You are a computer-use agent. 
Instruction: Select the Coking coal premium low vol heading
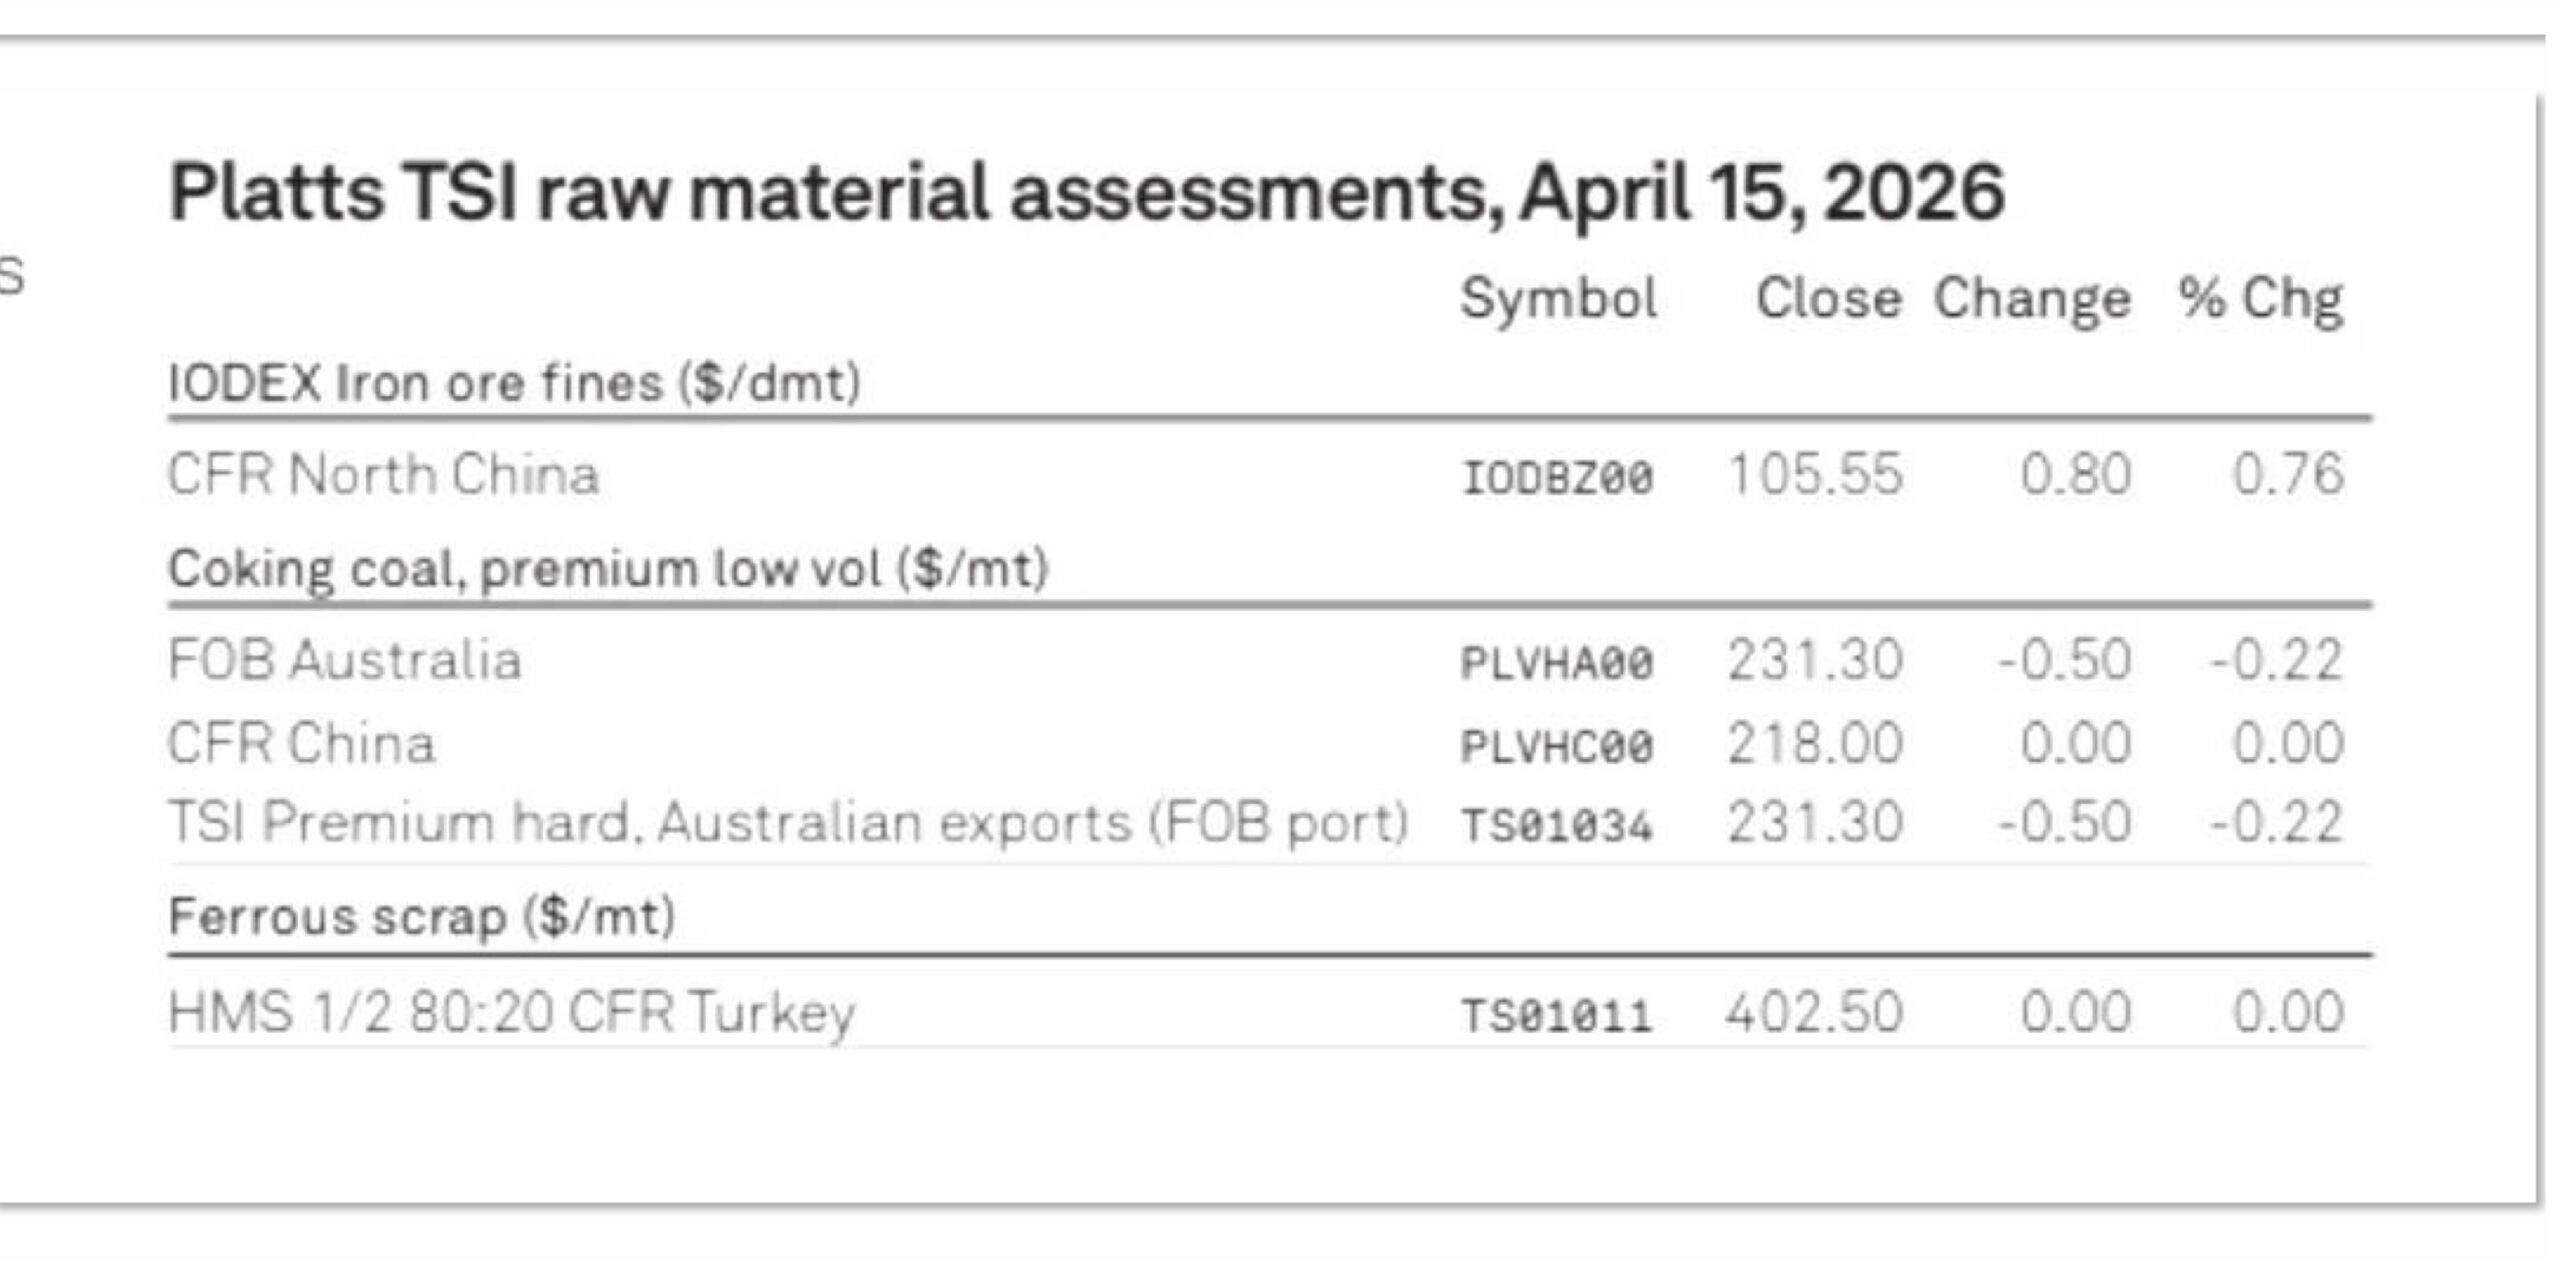click(608, 569)
